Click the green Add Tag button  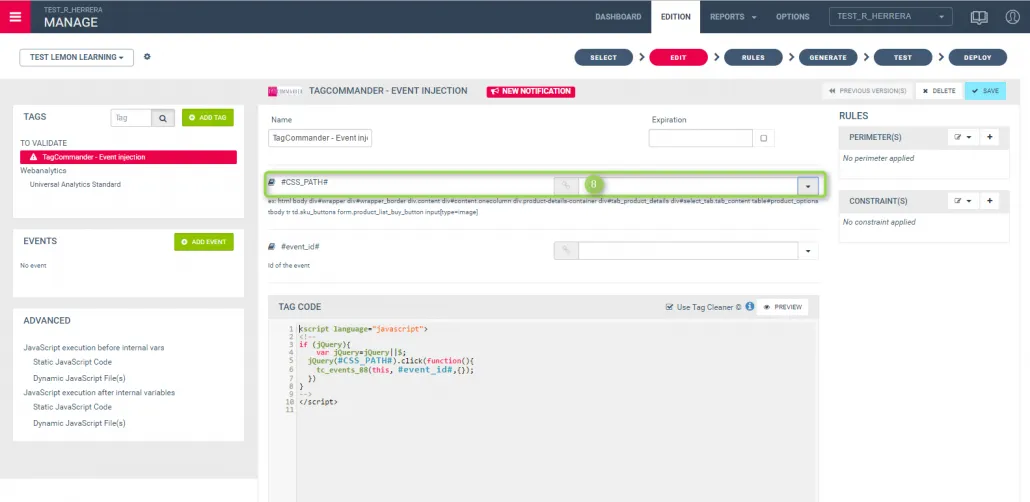(207, 118)
